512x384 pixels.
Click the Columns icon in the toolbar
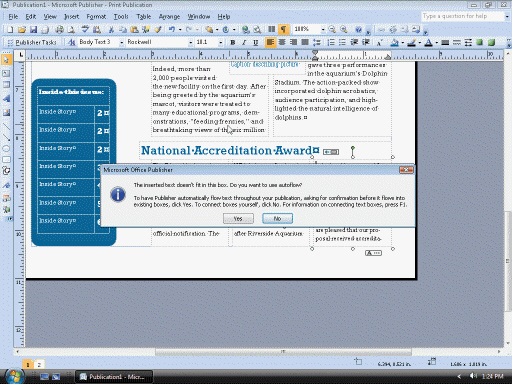click(x=272, y=30)
